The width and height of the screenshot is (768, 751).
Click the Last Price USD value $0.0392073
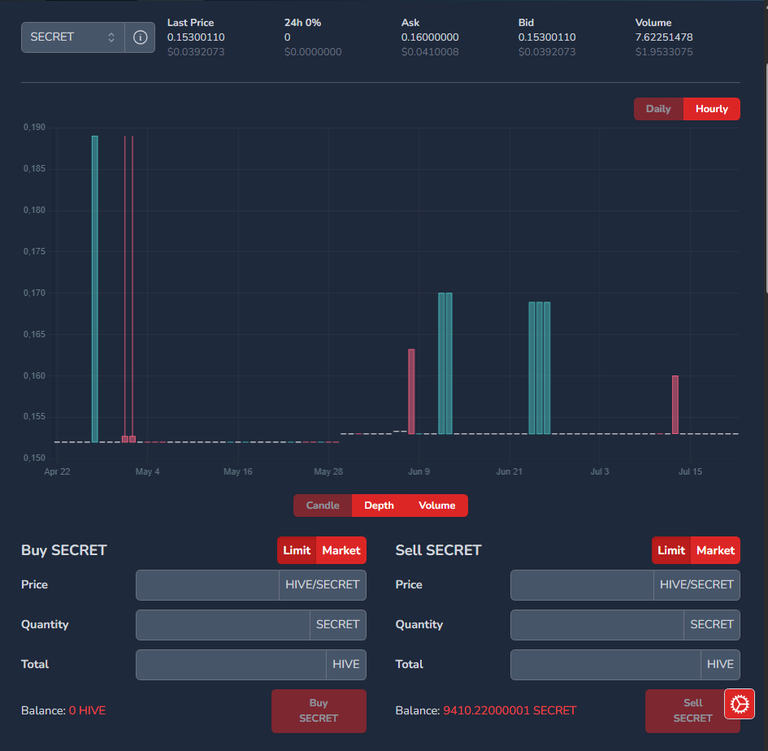pyautogui.click(x=196, y=52)
